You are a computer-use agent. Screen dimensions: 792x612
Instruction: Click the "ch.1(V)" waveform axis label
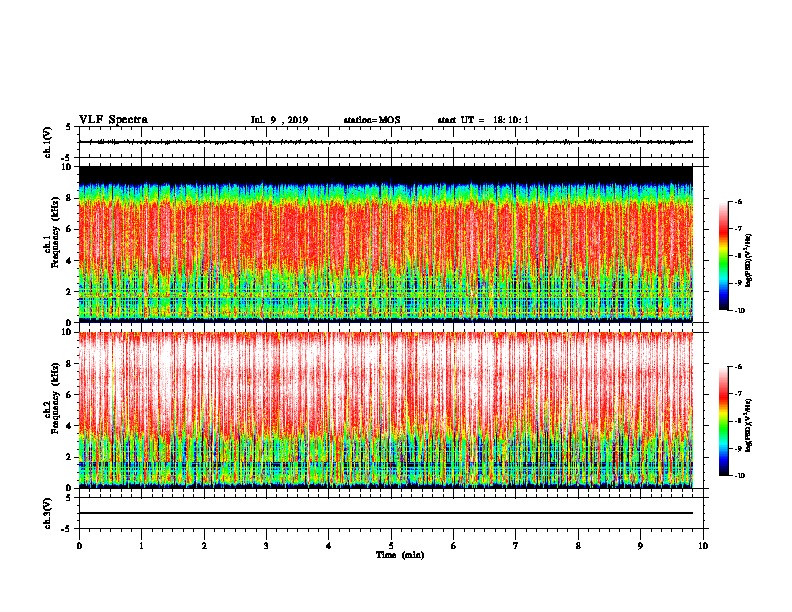pos(47,142)
